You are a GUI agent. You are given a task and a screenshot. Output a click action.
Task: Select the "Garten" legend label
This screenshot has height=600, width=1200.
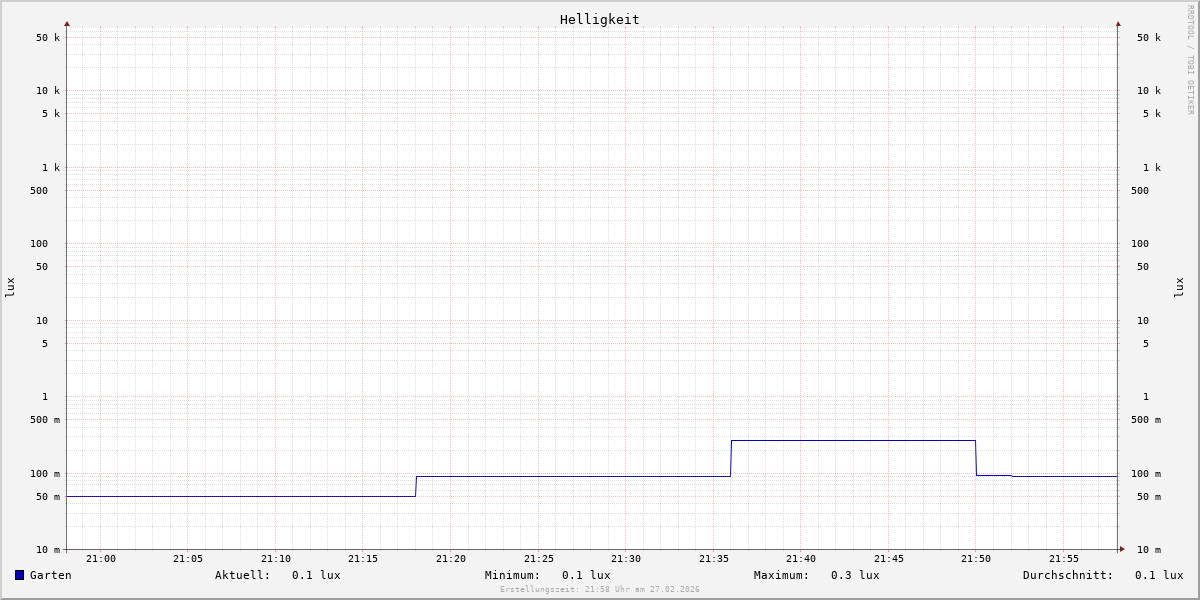coord(51,575)
